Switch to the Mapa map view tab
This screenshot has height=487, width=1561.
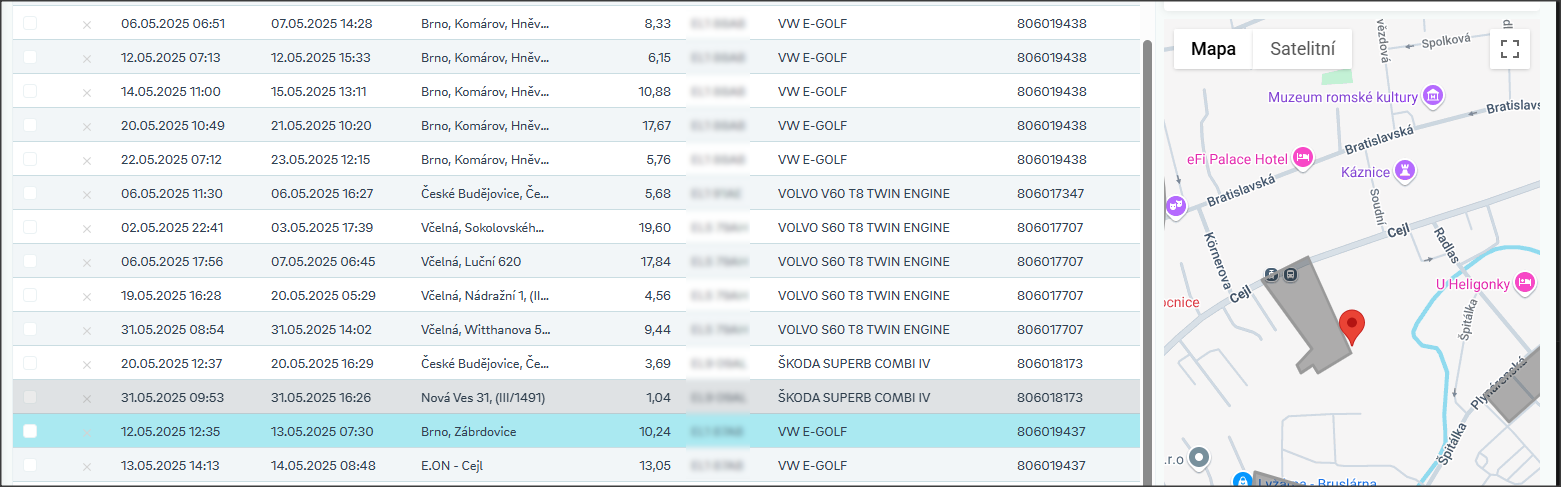tap(1212, 49)
